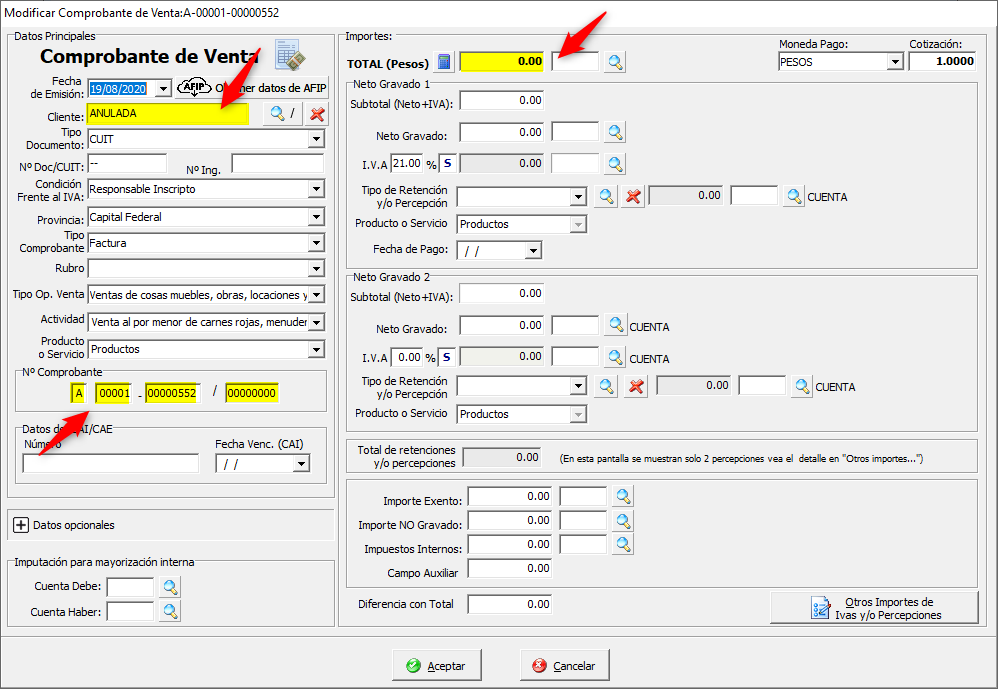Toggle the S button next to I.V.A 21.00%
998x689 pixels.
(x=447, y=163)
